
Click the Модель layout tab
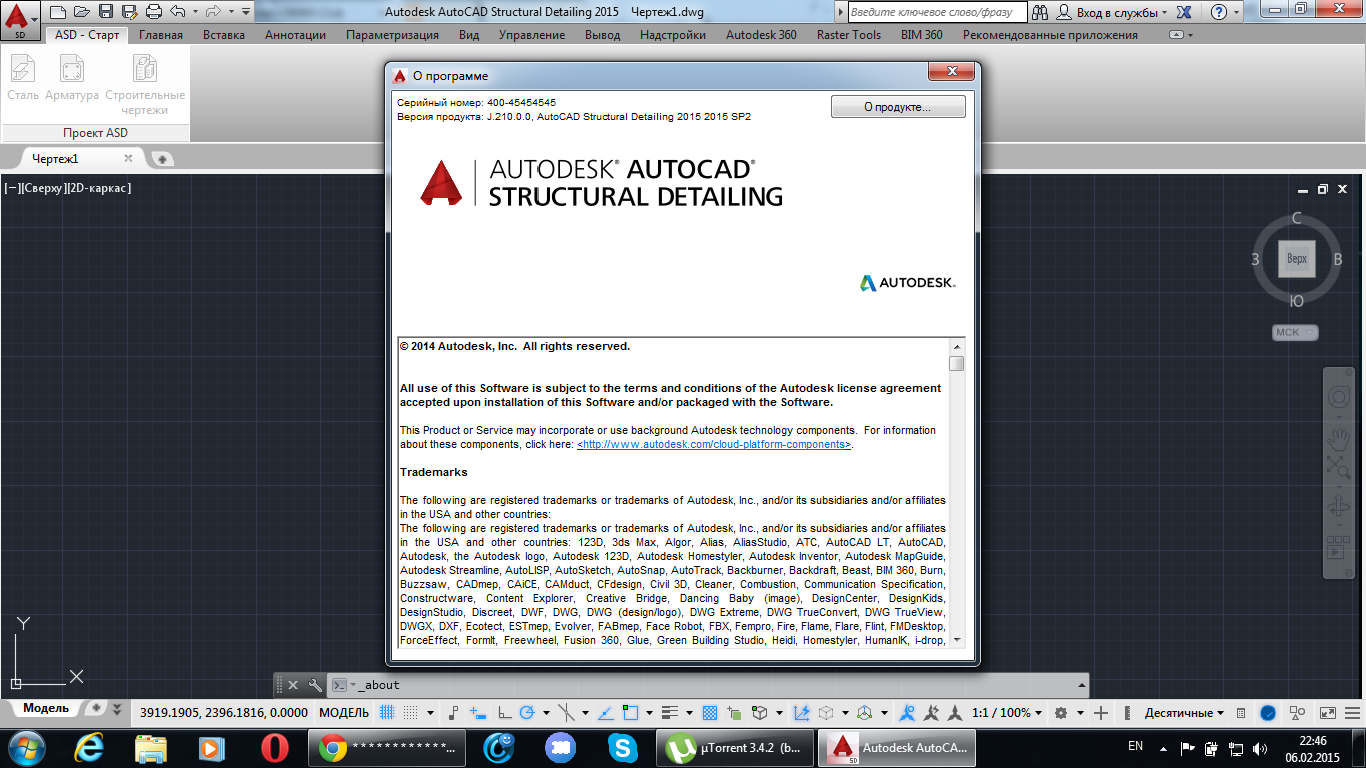(x=46, y=708)
